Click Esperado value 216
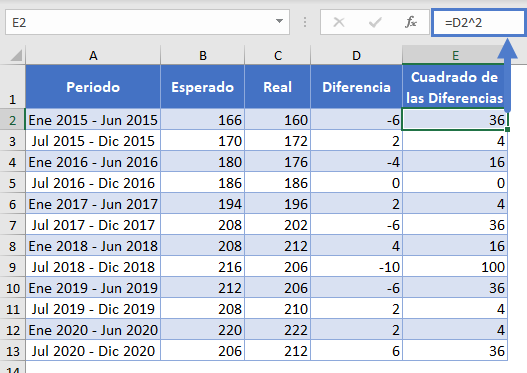The height and width of the screenshot is (373, 527). coord(203,266)
